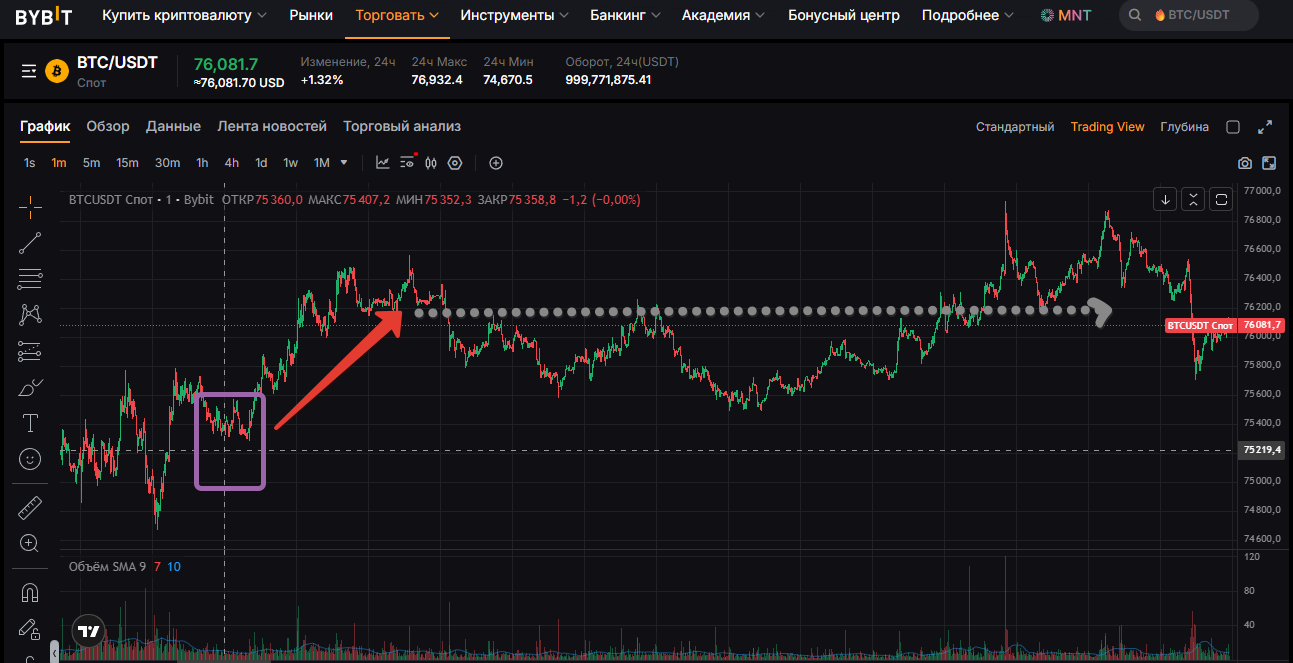Open display settings icon with red dot
This screenshot has width=1293, height=663.
pyautogui.click(x=407, y=162)
